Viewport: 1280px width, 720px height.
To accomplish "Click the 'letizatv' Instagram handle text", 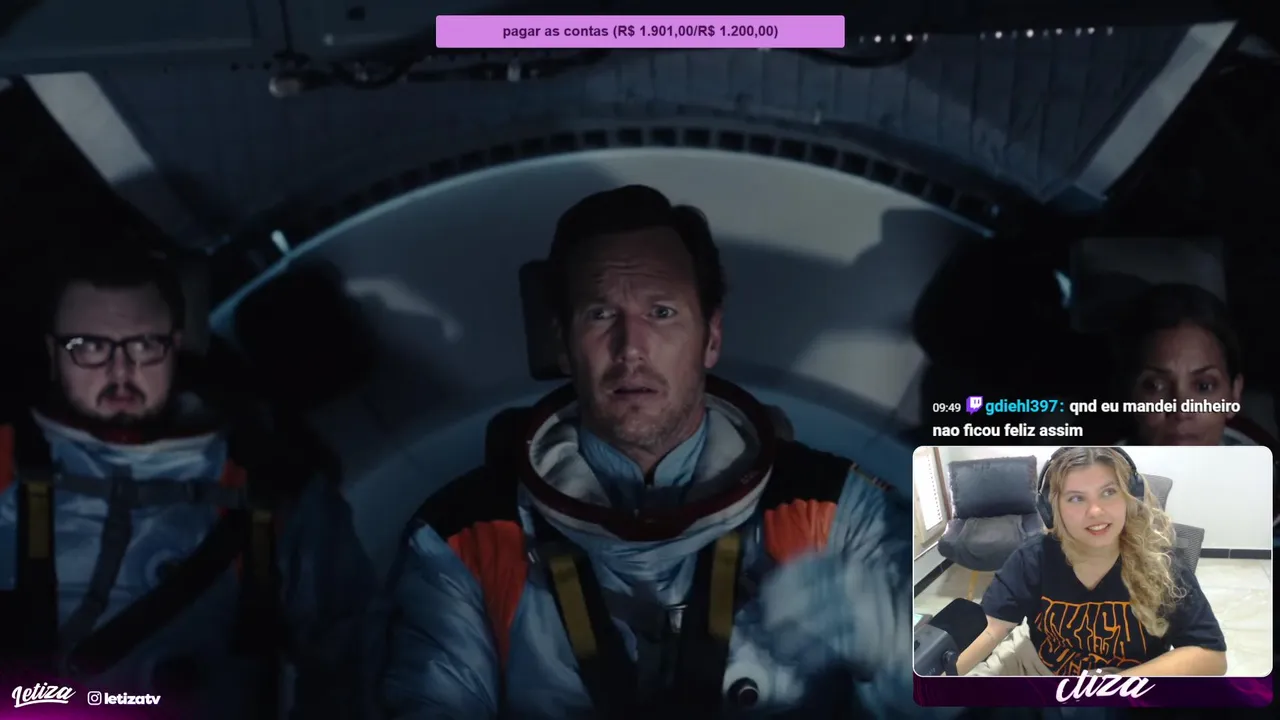I will [132, 698].
